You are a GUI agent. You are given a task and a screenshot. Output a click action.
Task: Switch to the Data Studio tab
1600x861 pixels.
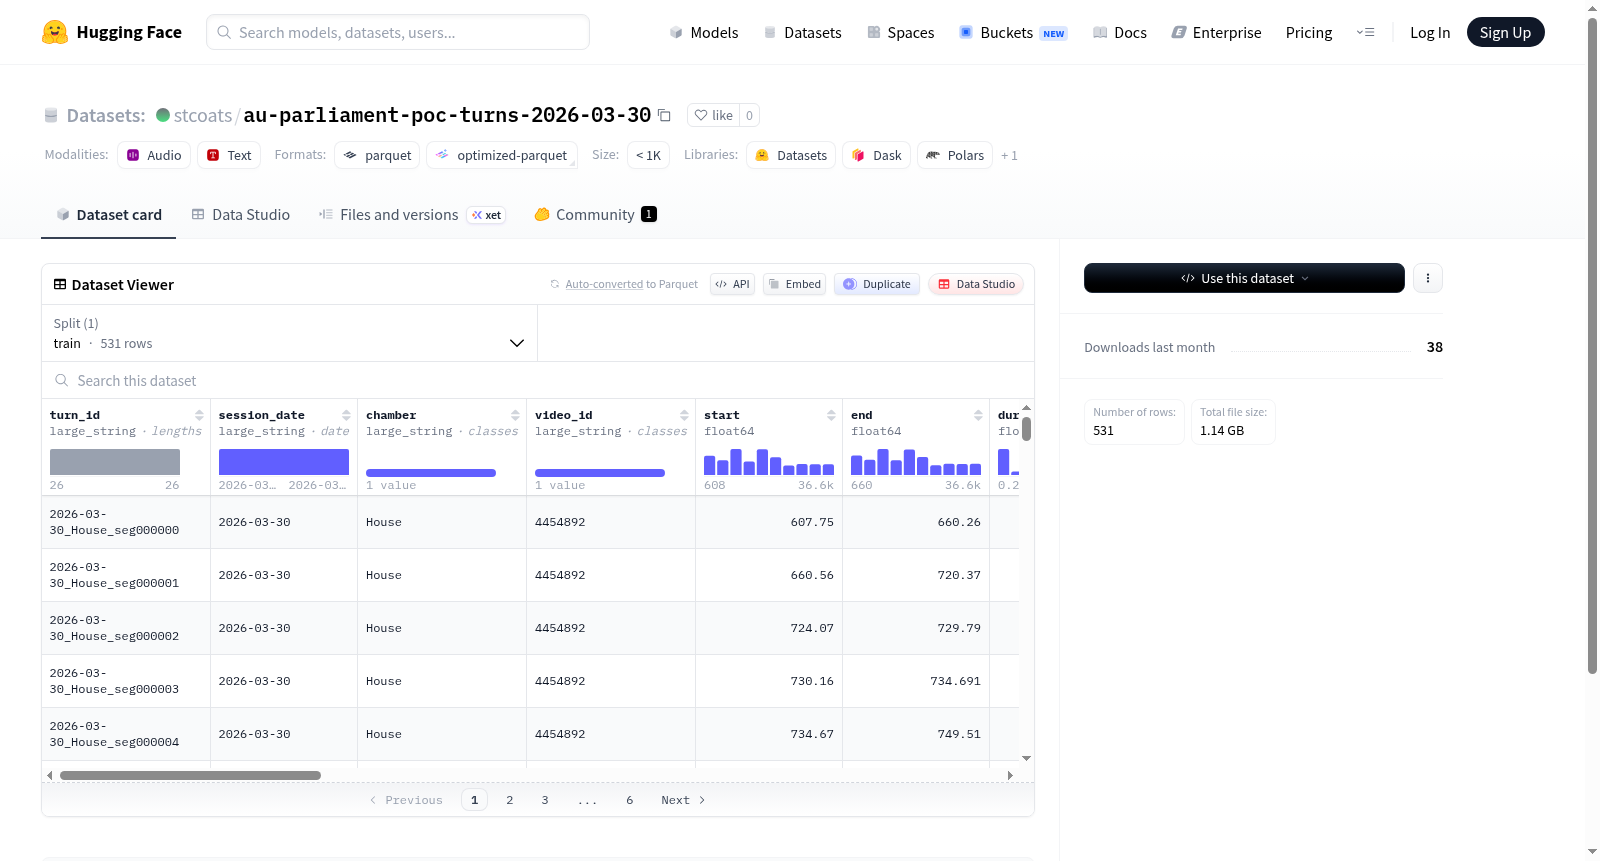click(x=241, y=214)
